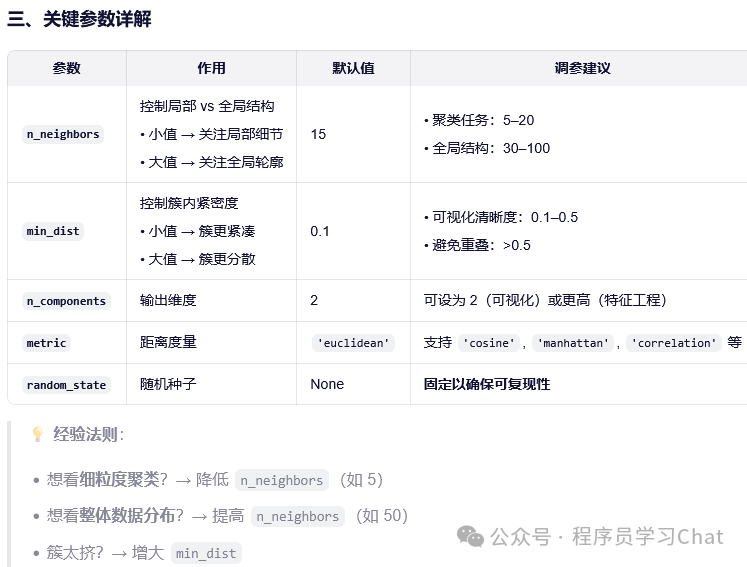
Task: Select the '作用' column header
Action: click(x=212, y=68)
